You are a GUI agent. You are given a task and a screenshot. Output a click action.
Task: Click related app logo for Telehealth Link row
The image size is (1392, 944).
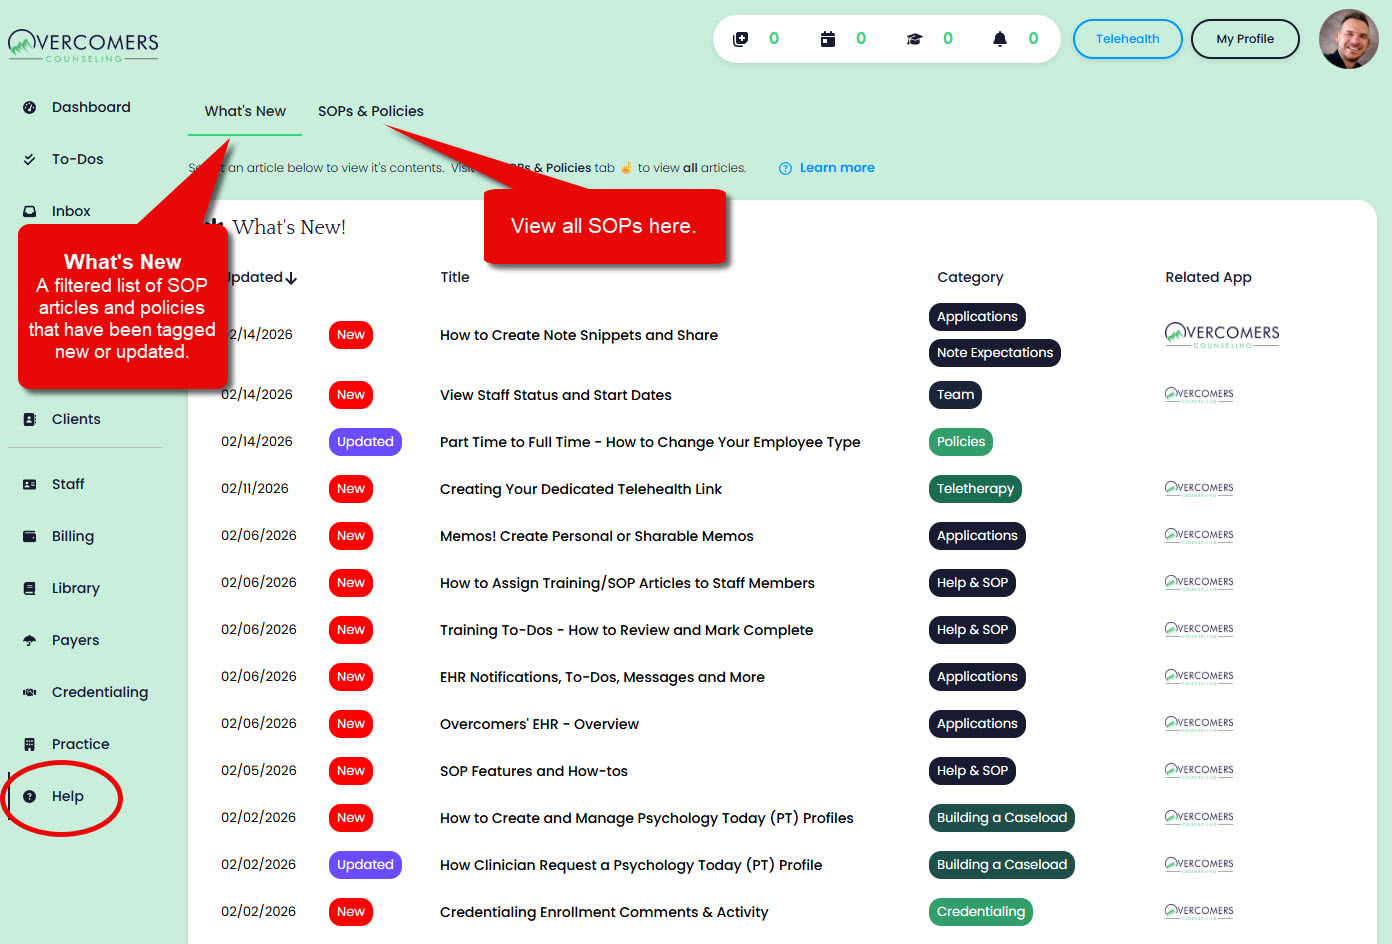click(1199, 489)
